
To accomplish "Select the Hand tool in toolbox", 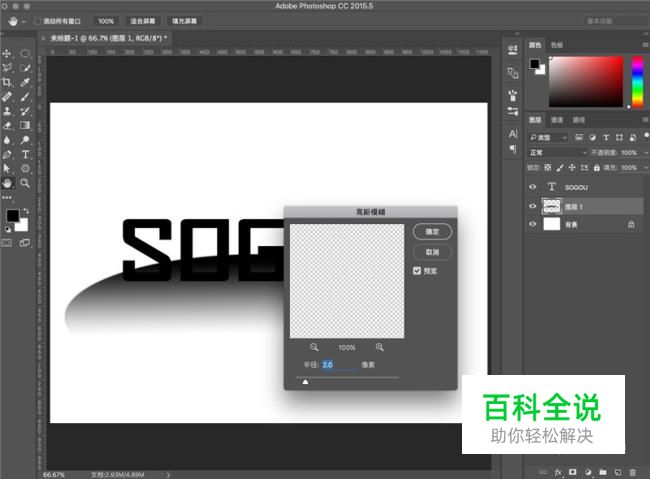I will tap(7, 183).
